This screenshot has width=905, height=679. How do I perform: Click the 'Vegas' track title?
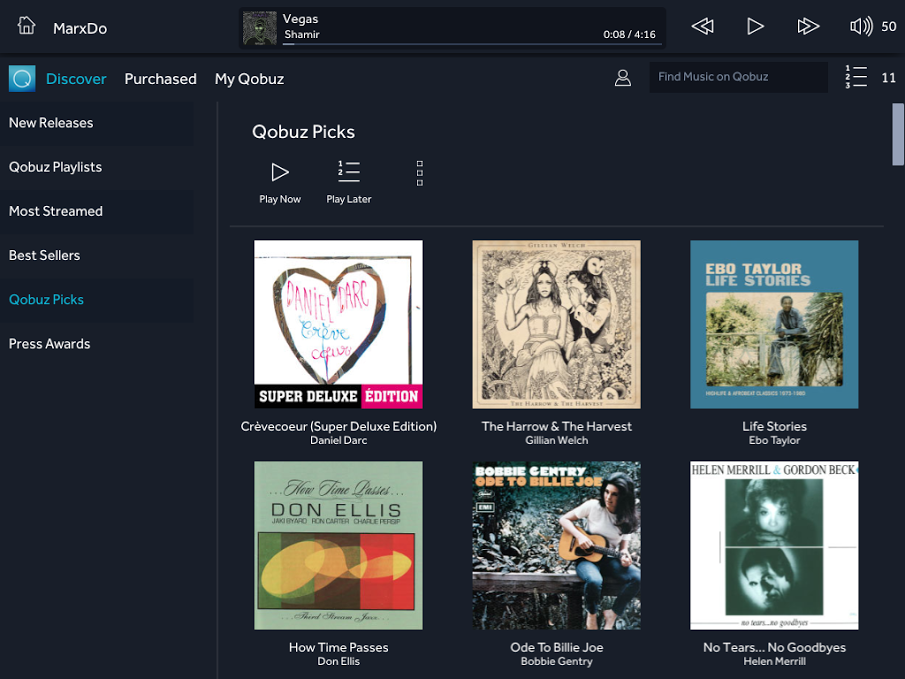300,19
